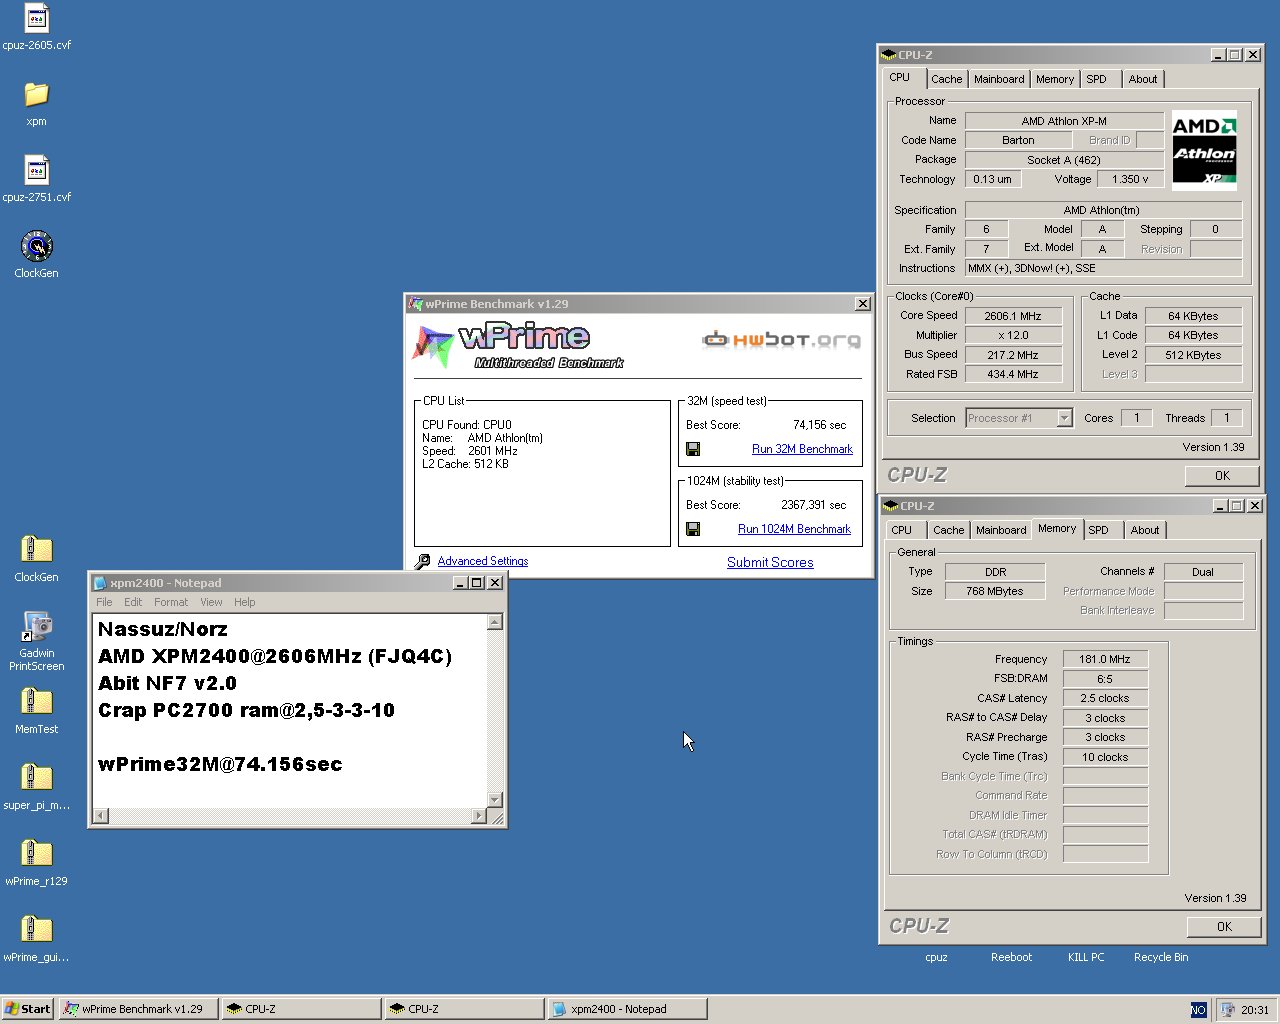Click Notepad horizontal scrollbar left arrow

100,816
